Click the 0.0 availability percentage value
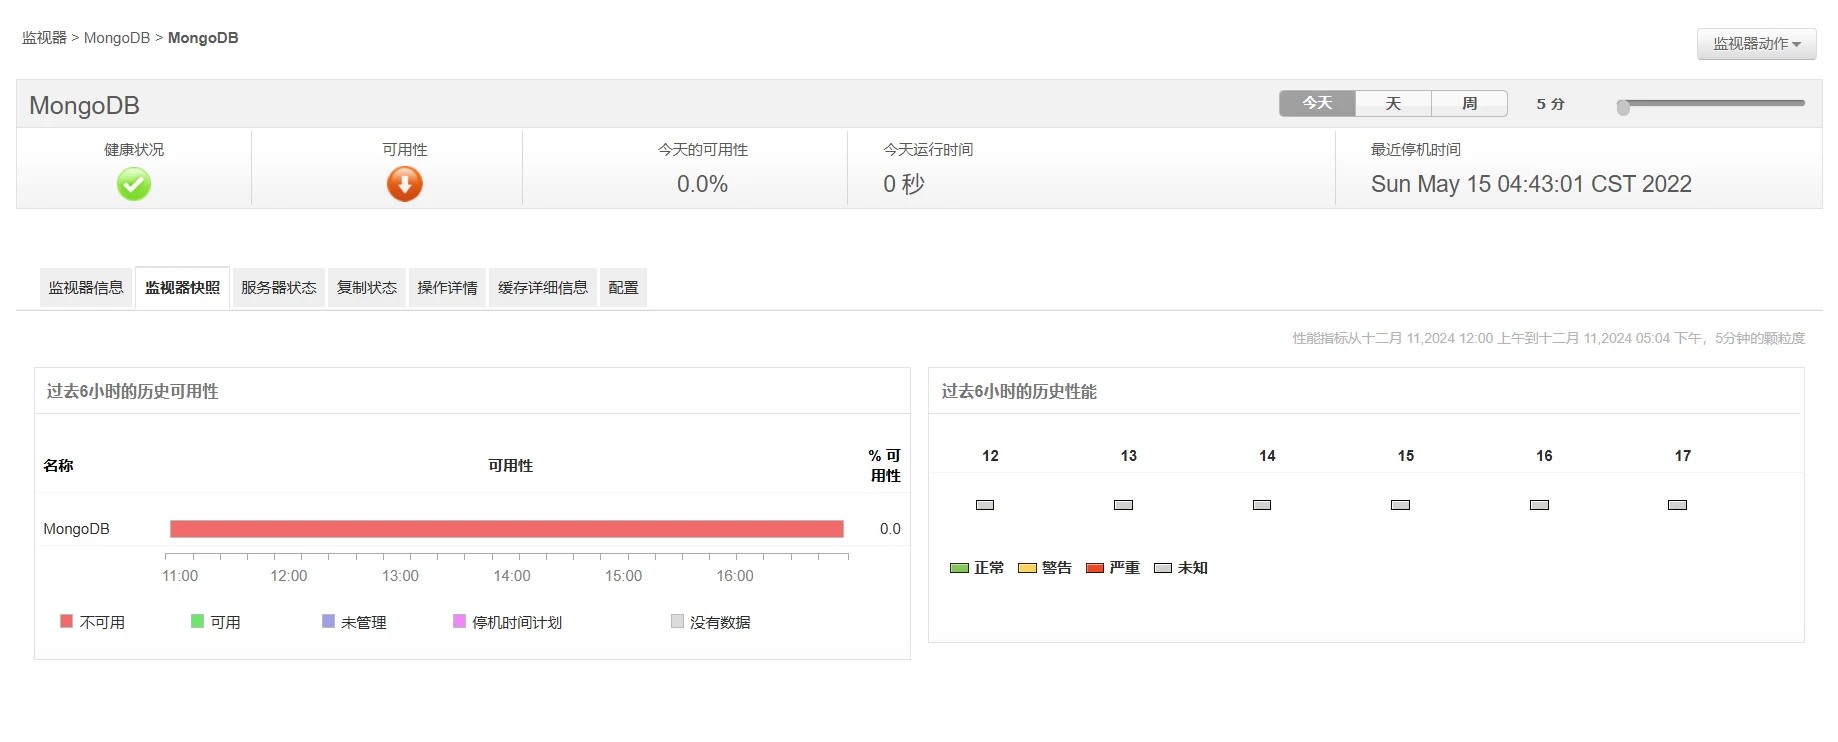The height and width of the screenshot is (742, 1838). 890,529
